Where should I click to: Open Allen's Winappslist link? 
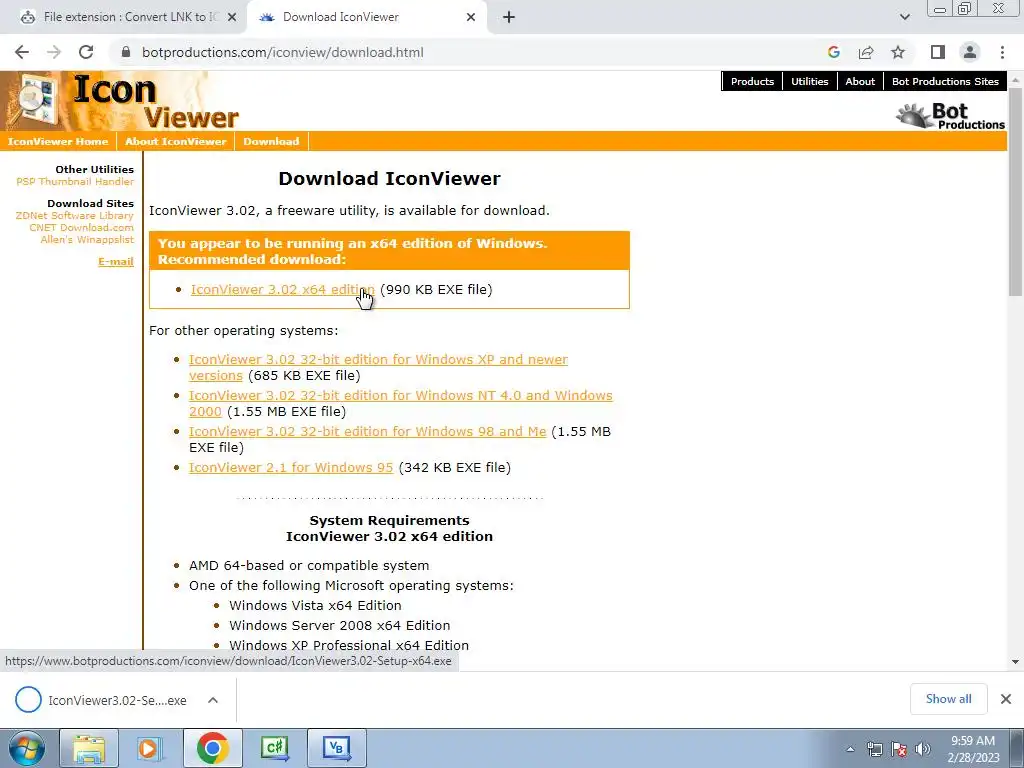(x=87, y=240)
